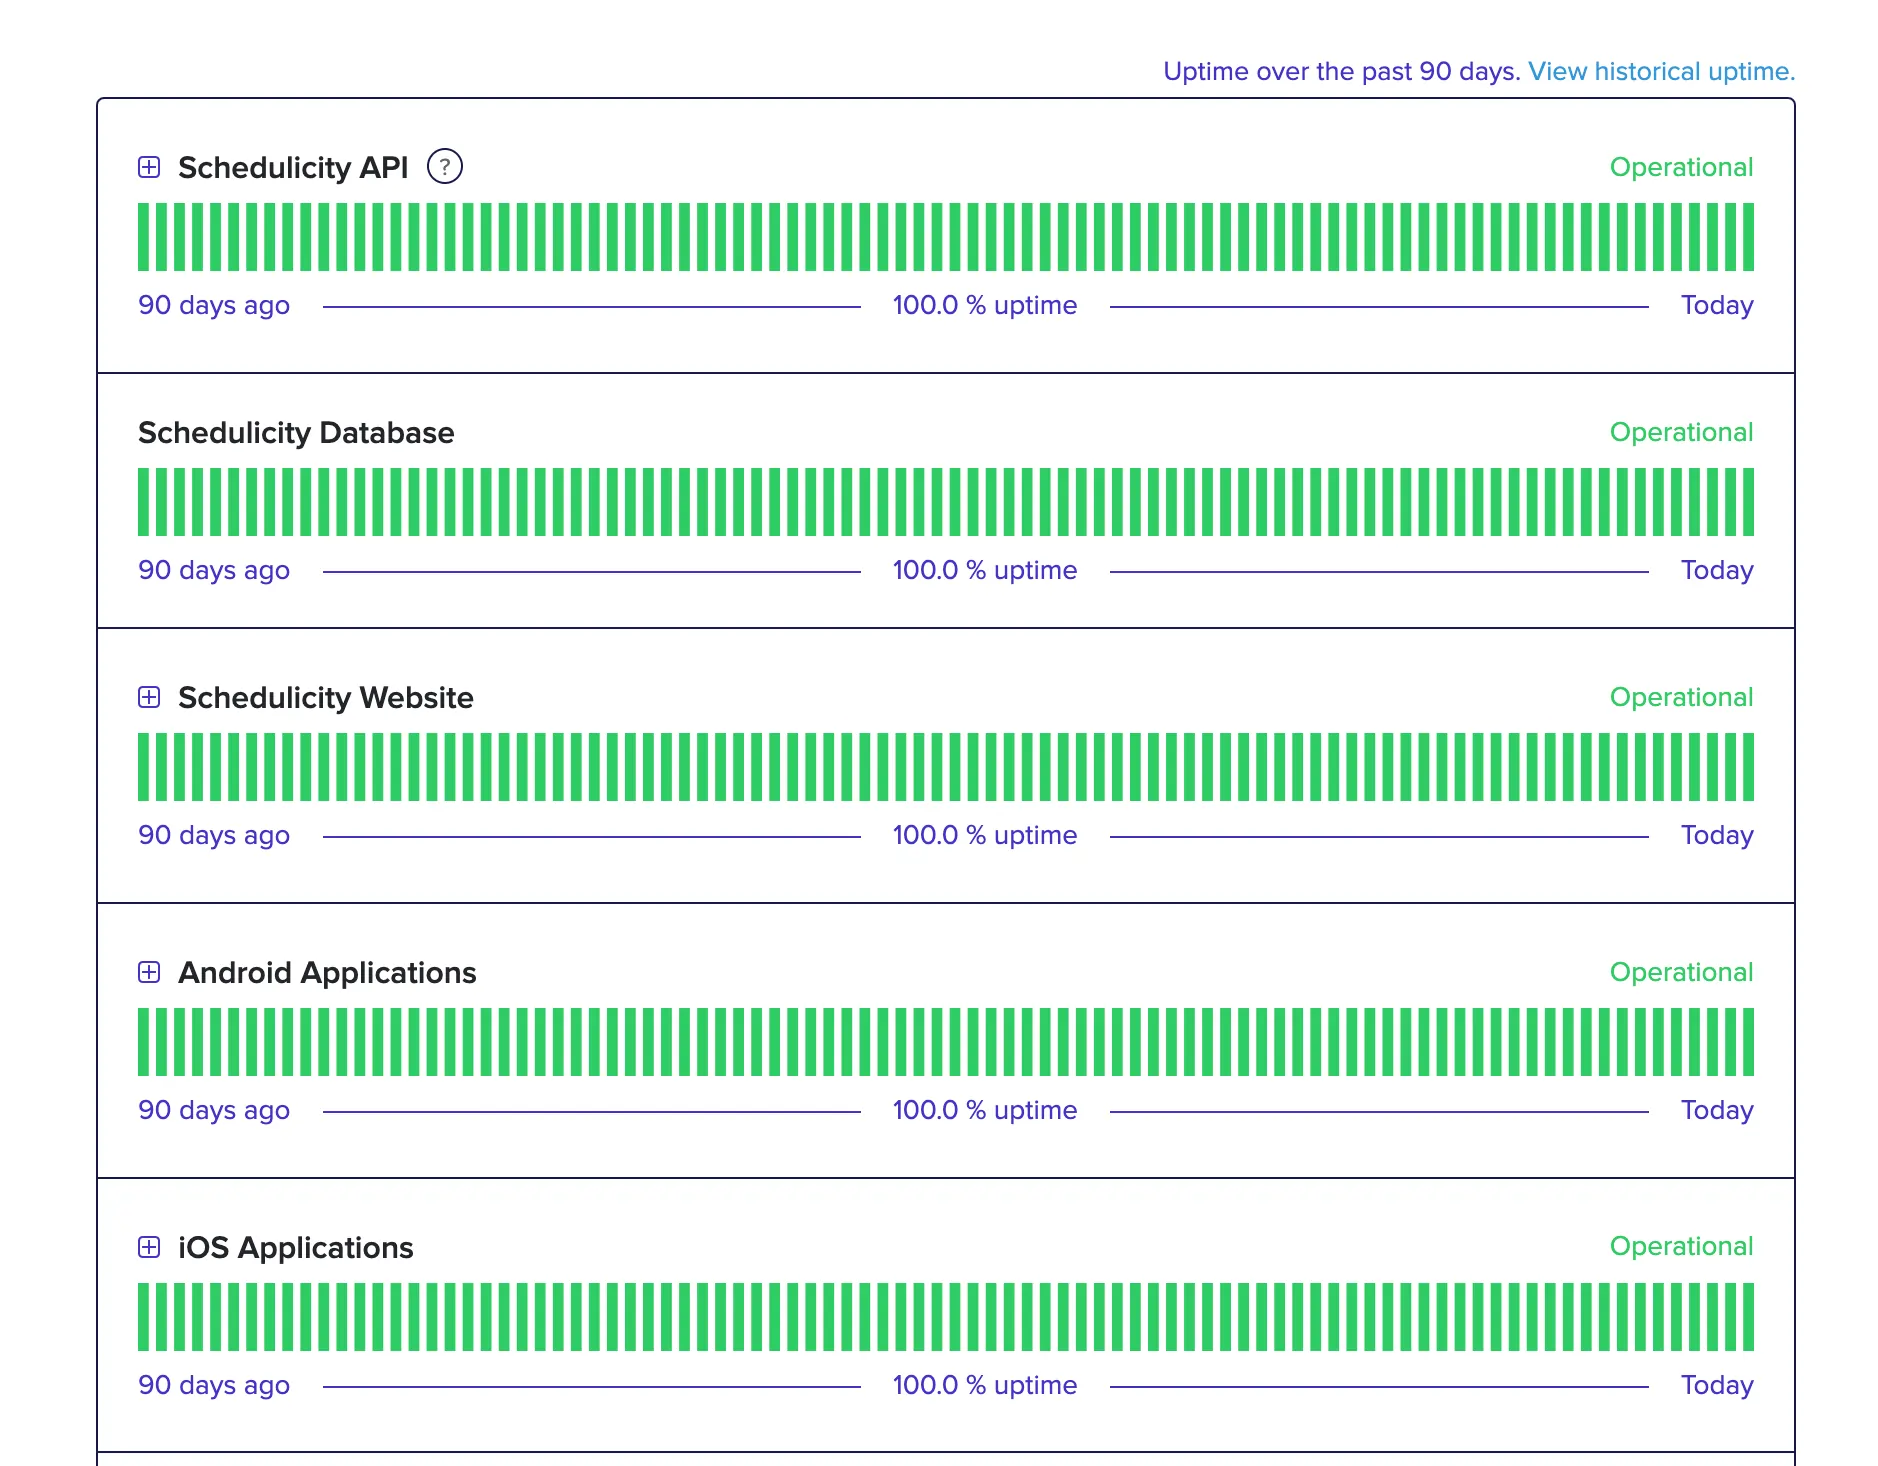The image size is (1878, 1466).
Task: Click the first uptime bar of Android Applications
Action: pos(144,1042)
